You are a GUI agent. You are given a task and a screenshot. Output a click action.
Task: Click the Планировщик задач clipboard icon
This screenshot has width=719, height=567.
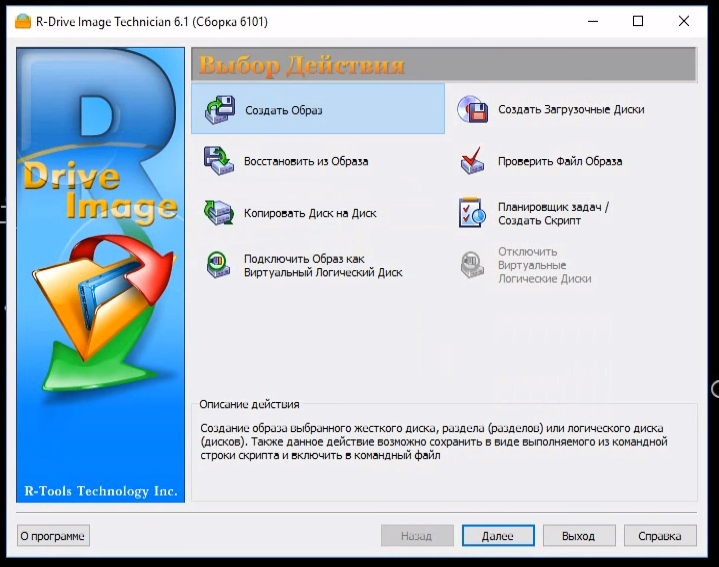tap(472, 212)
